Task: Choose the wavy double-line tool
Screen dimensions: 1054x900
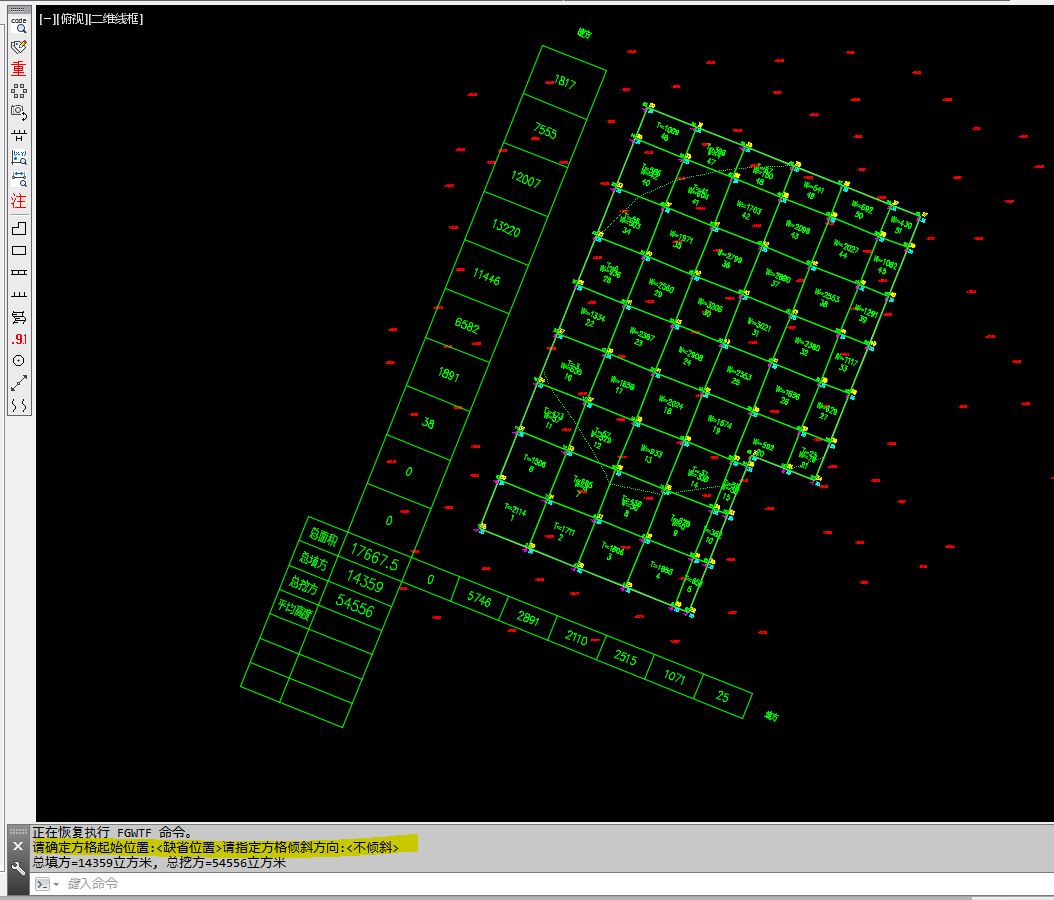Action: tap(19, 405)
